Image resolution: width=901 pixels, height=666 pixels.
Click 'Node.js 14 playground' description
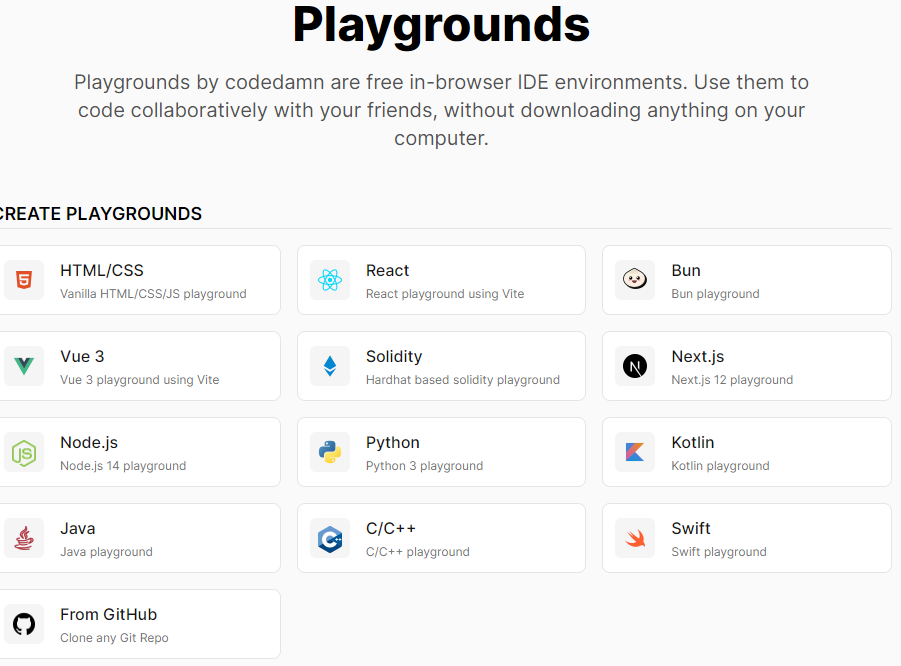(x=123, y=466)
